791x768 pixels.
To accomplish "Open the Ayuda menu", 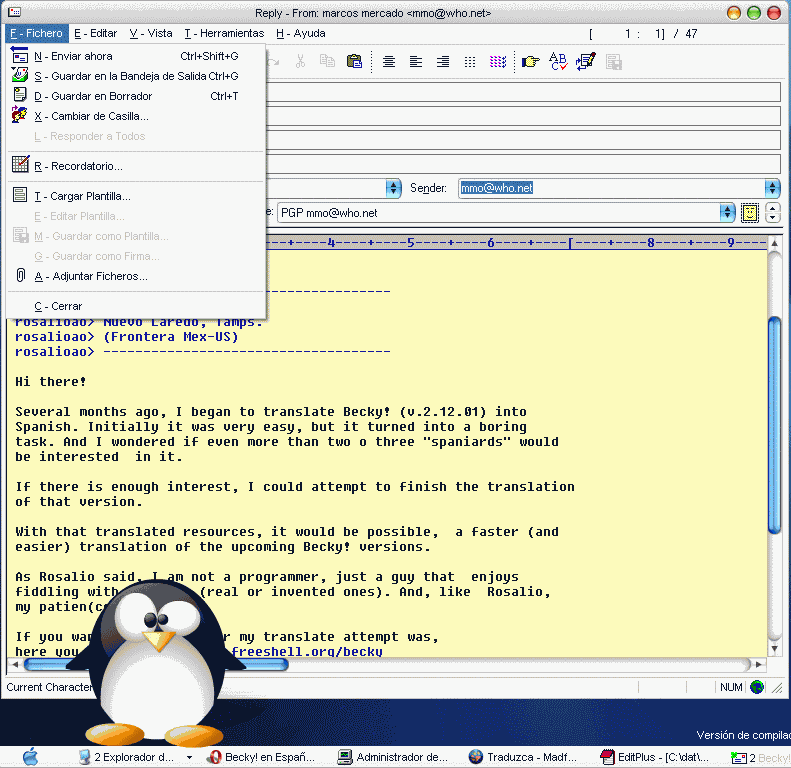I will click(301, 33).
